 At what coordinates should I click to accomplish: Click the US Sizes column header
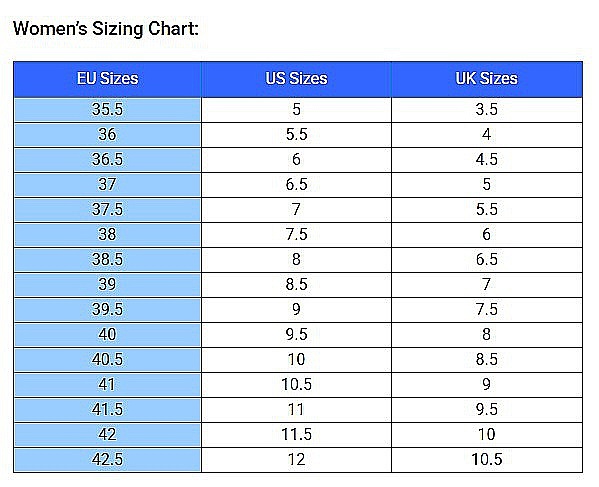tap(296, 79)
